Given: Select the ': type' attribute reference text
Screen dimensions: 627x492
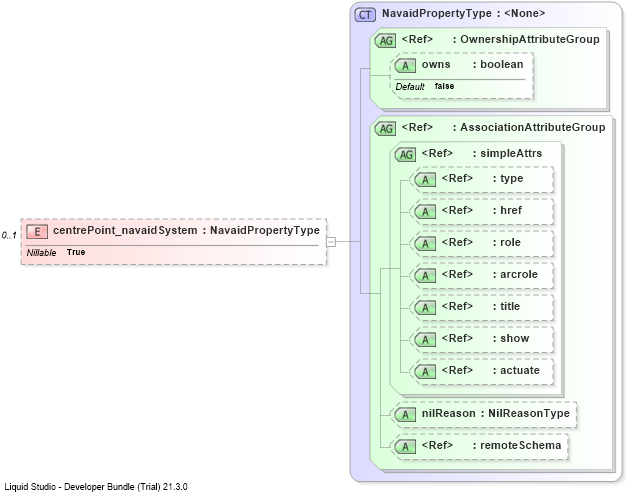Looking at the screenshot, I should 508,178.
